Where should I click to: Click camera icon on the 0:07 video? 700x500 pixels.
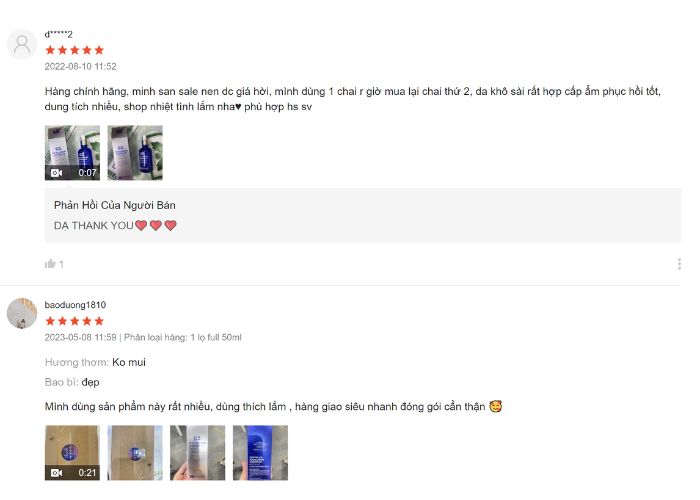tap(57, 173)
